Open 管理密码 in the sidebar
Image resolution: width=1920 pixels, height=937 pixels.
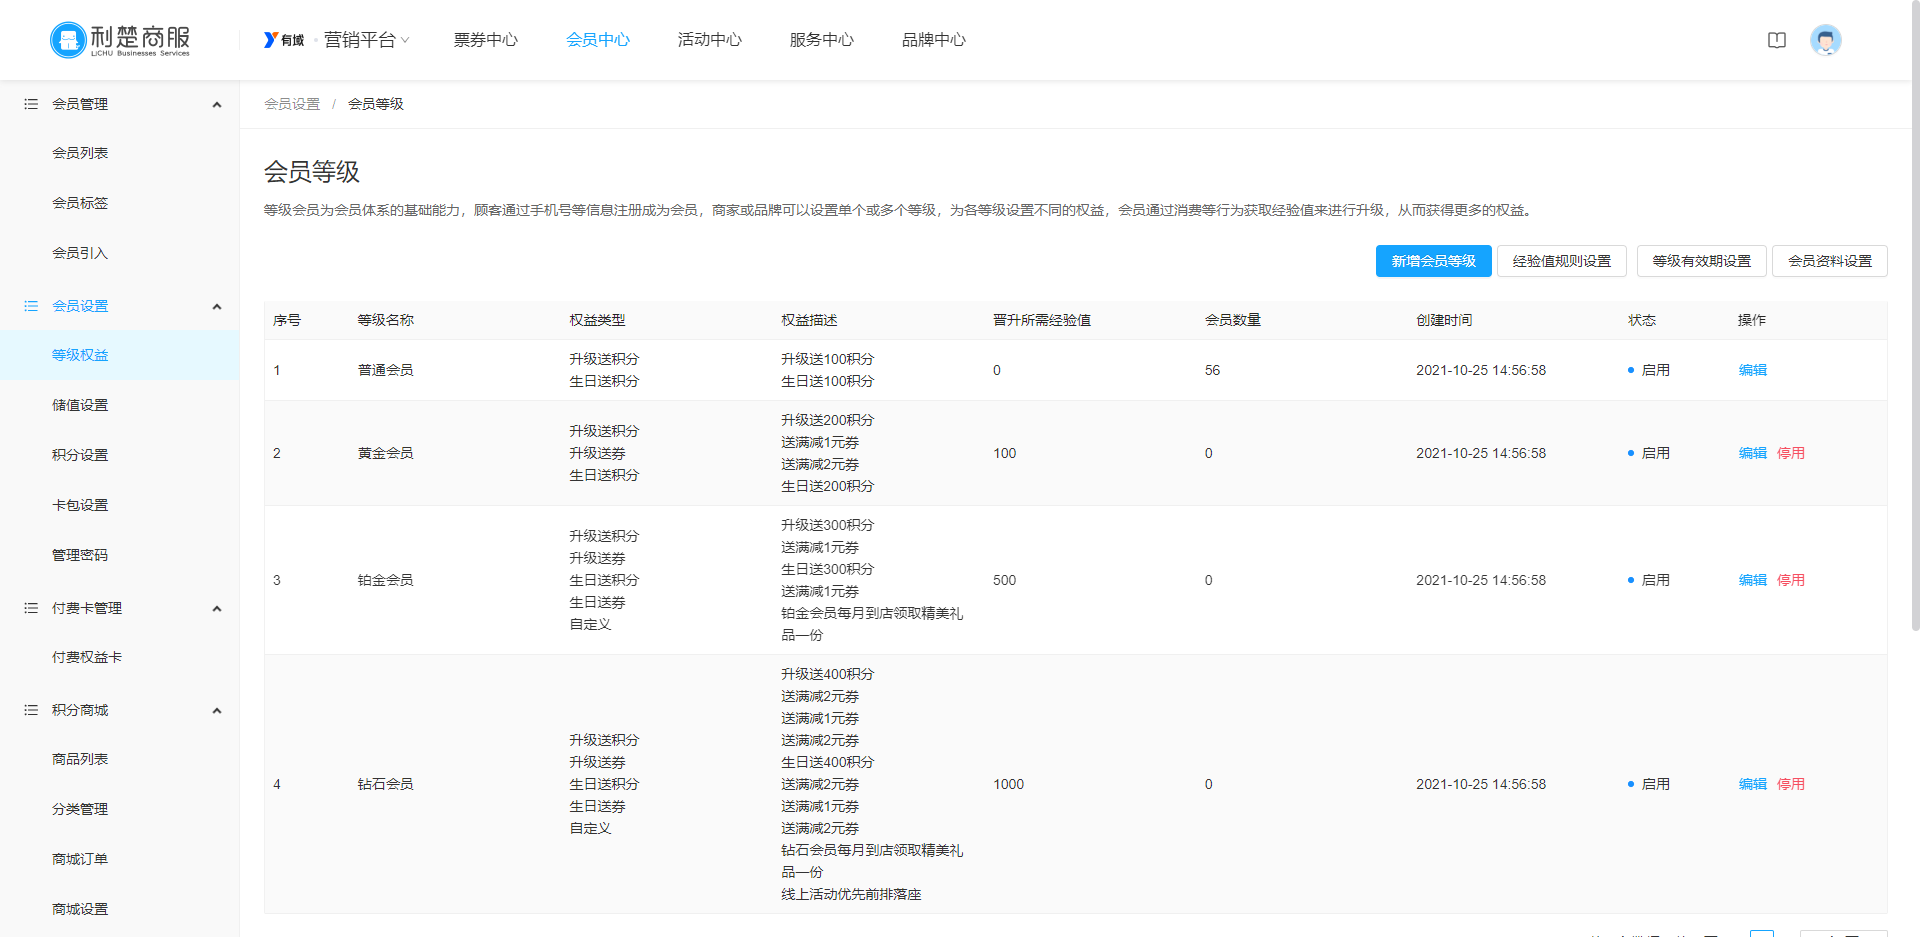[80, 555]
